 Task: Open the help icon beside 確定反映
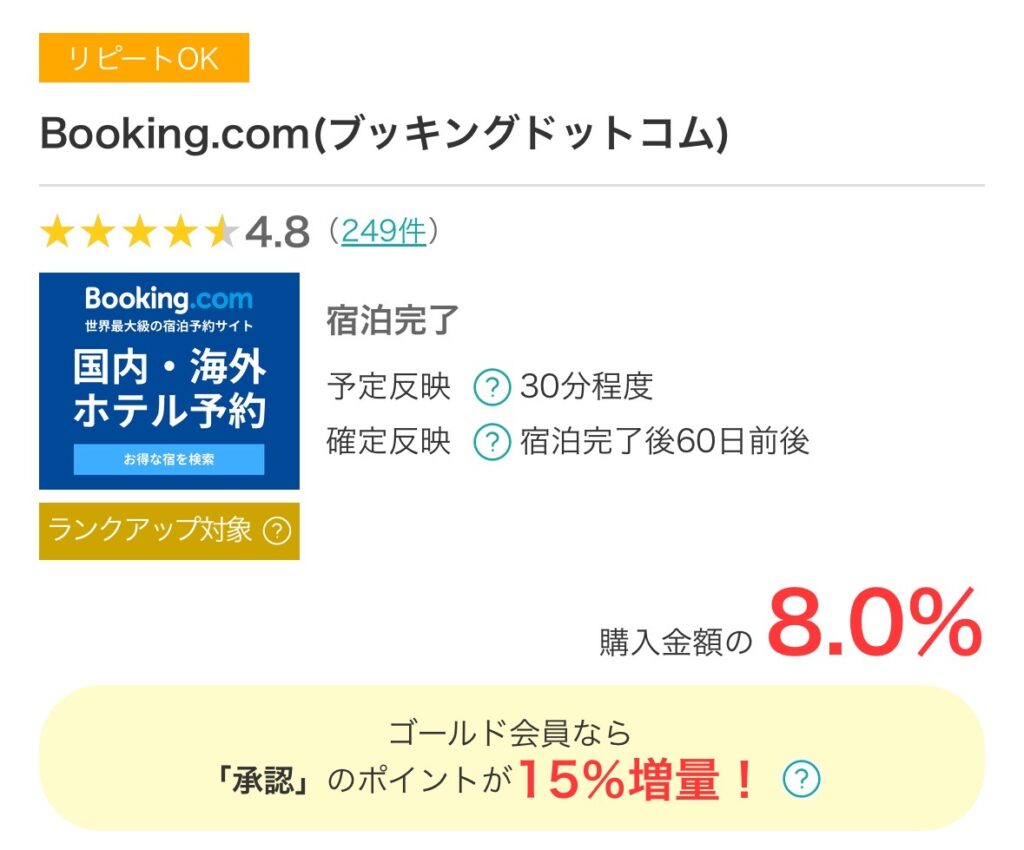491,441
